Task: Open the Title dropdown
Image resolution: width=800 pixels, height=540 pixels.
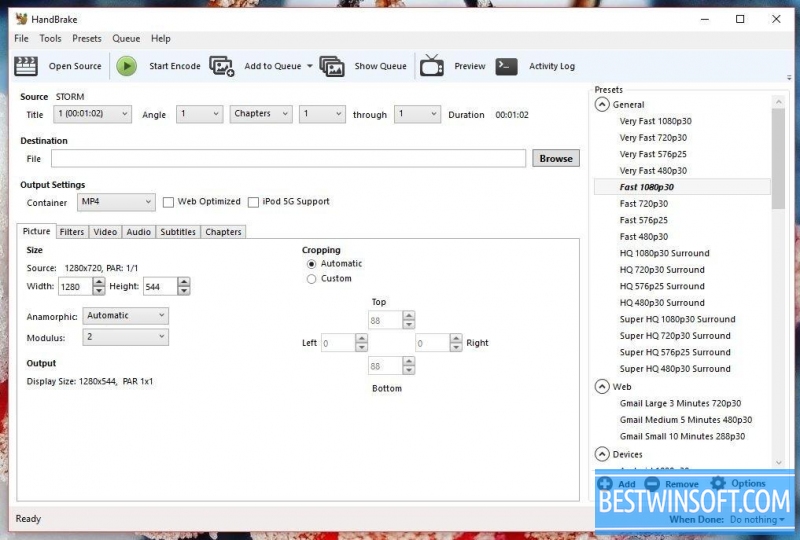Action: tap(92, 114)
